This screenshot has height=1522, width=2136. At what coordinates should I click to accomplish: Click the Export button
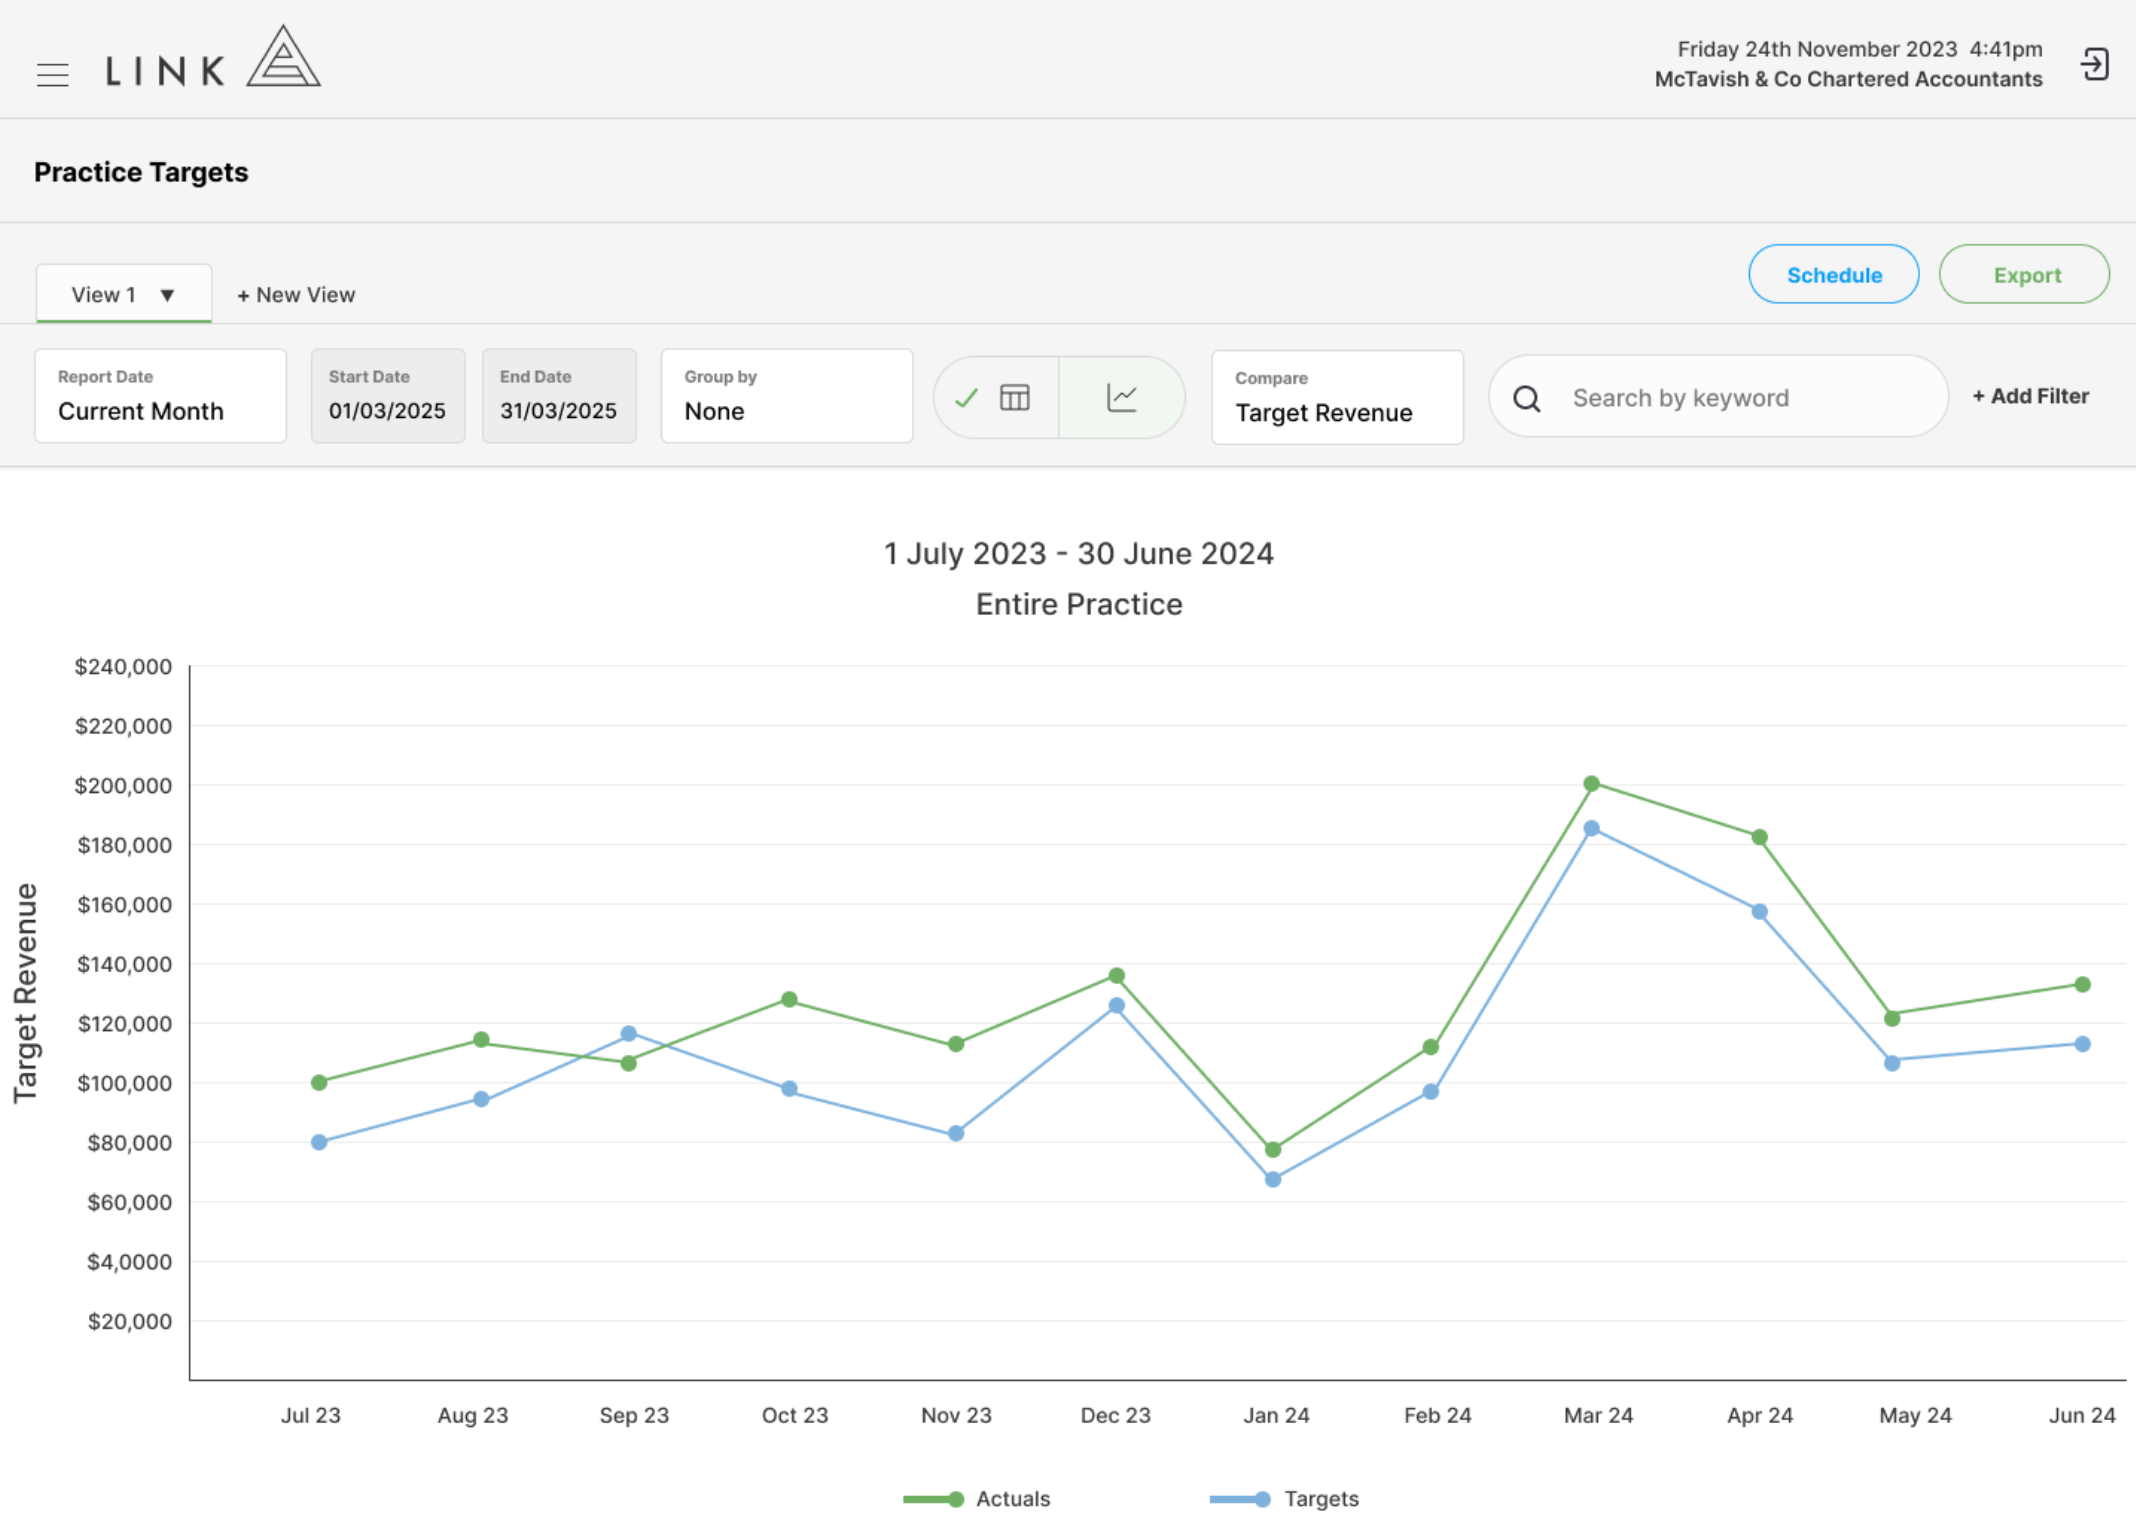(2025, 275)
